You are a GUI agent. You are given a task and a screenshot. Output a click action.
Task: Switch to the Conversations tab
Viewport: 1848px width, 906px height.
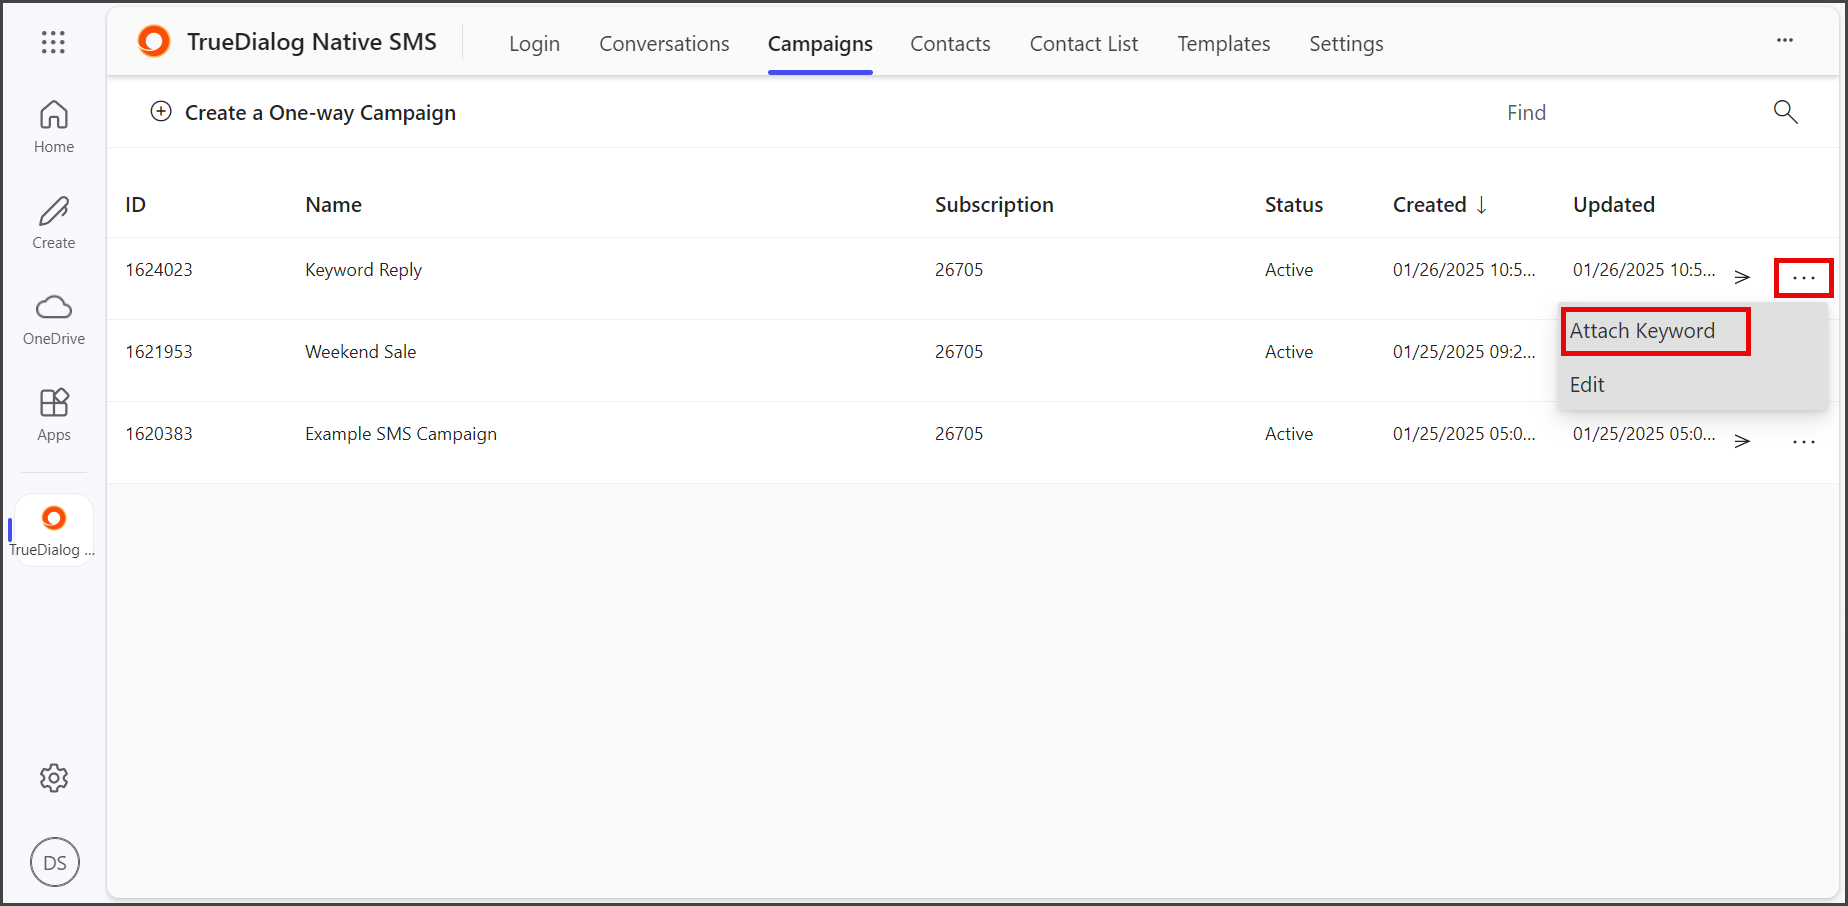665,44
